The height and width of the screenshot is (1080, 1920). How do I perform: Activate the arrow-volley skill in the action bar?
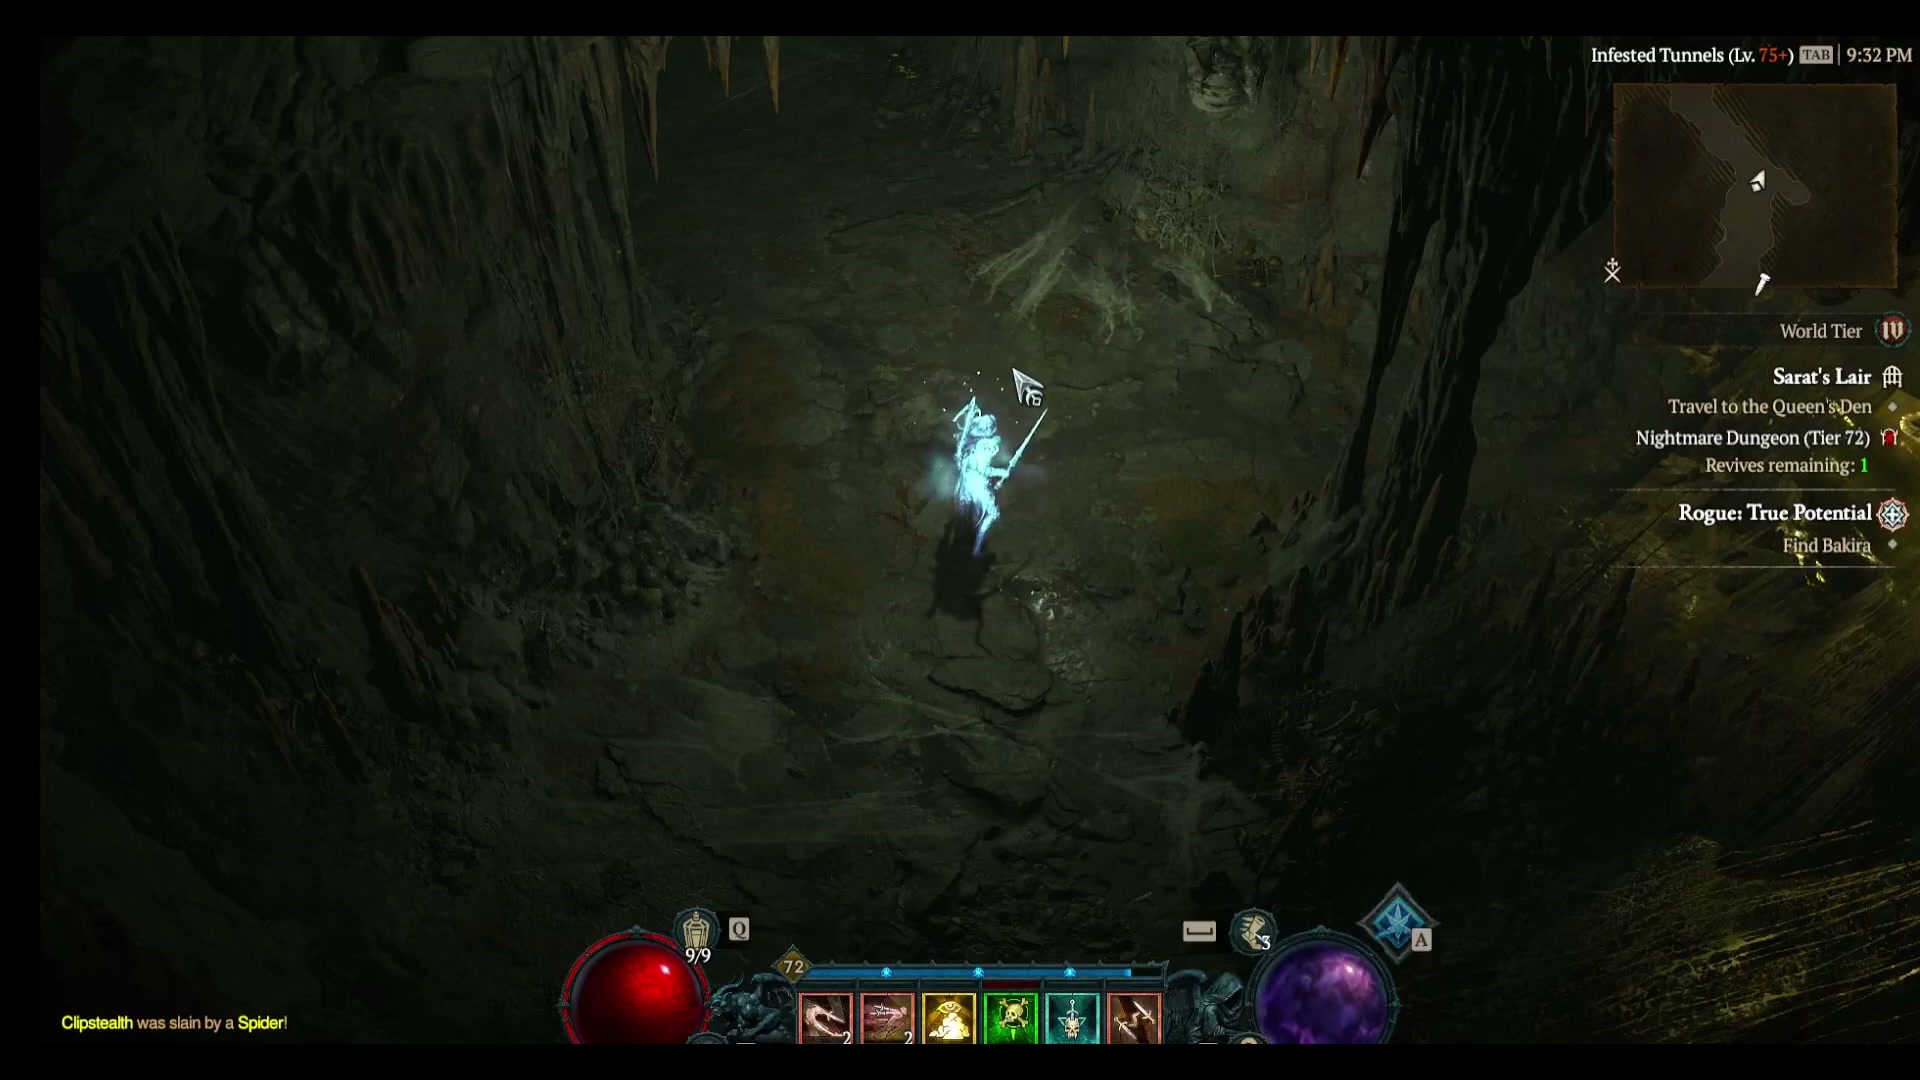coord(887,1019)
